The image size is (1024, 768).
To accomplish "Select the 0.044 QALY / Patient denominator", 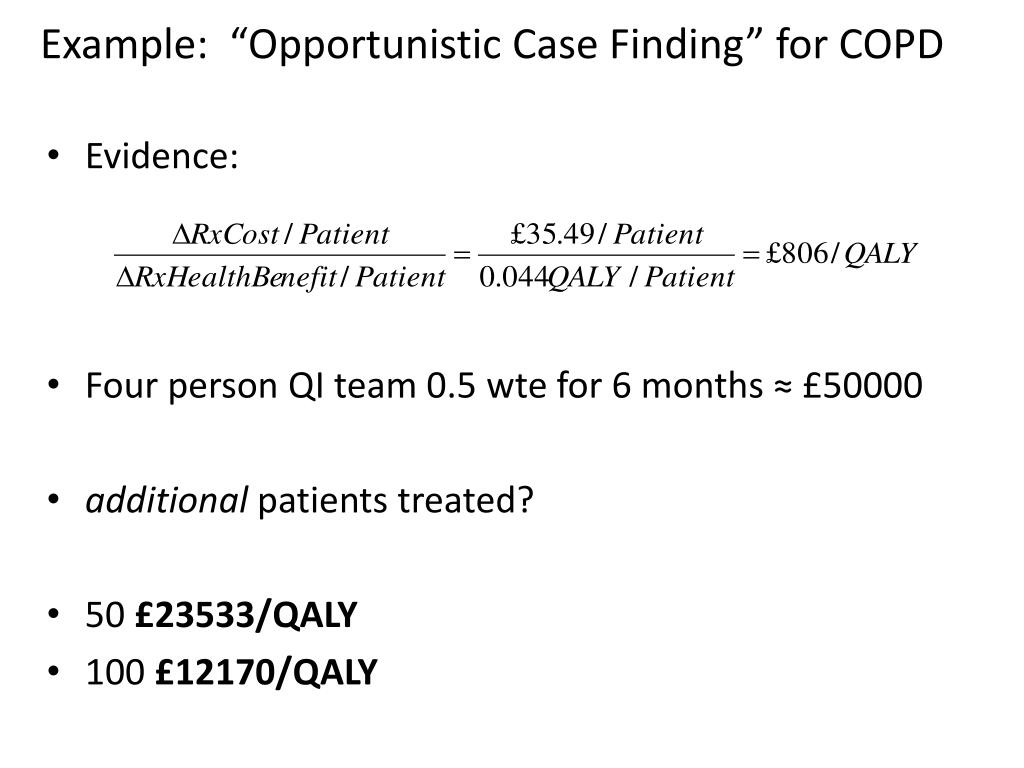I will 607,277.
